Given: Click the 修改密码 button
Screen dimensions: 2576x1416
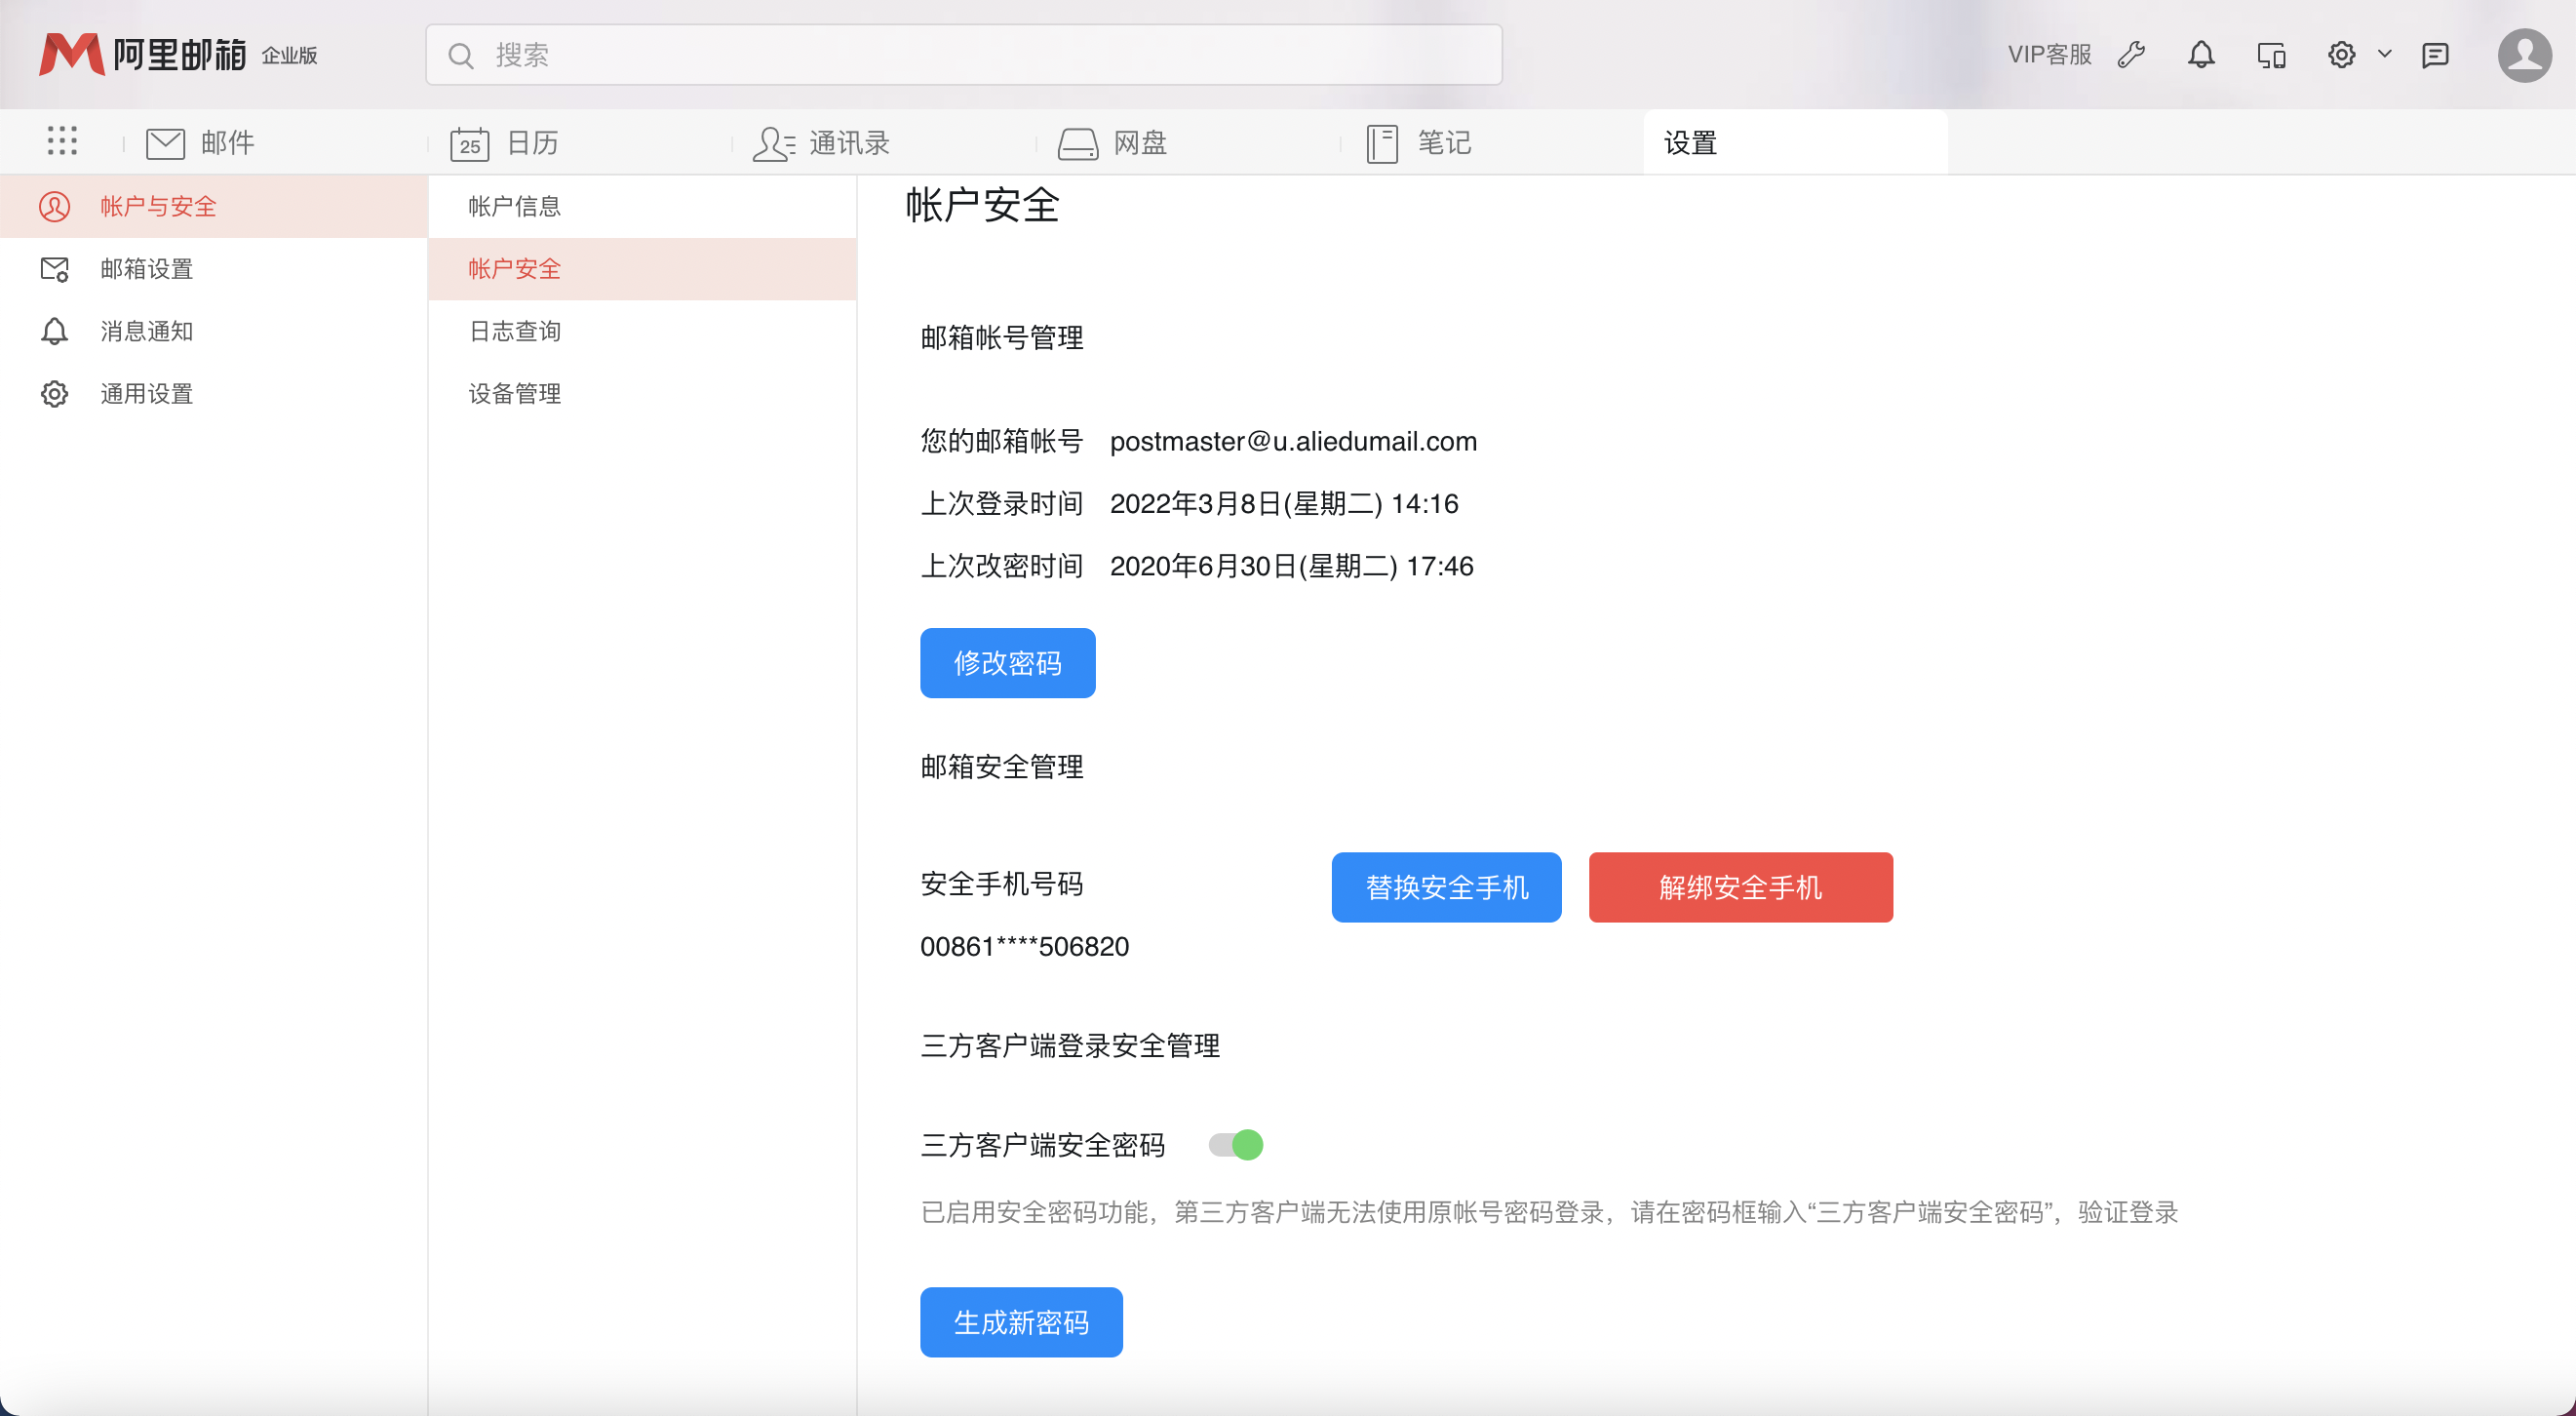Looking at the screenshot, I should point(1007,663).
